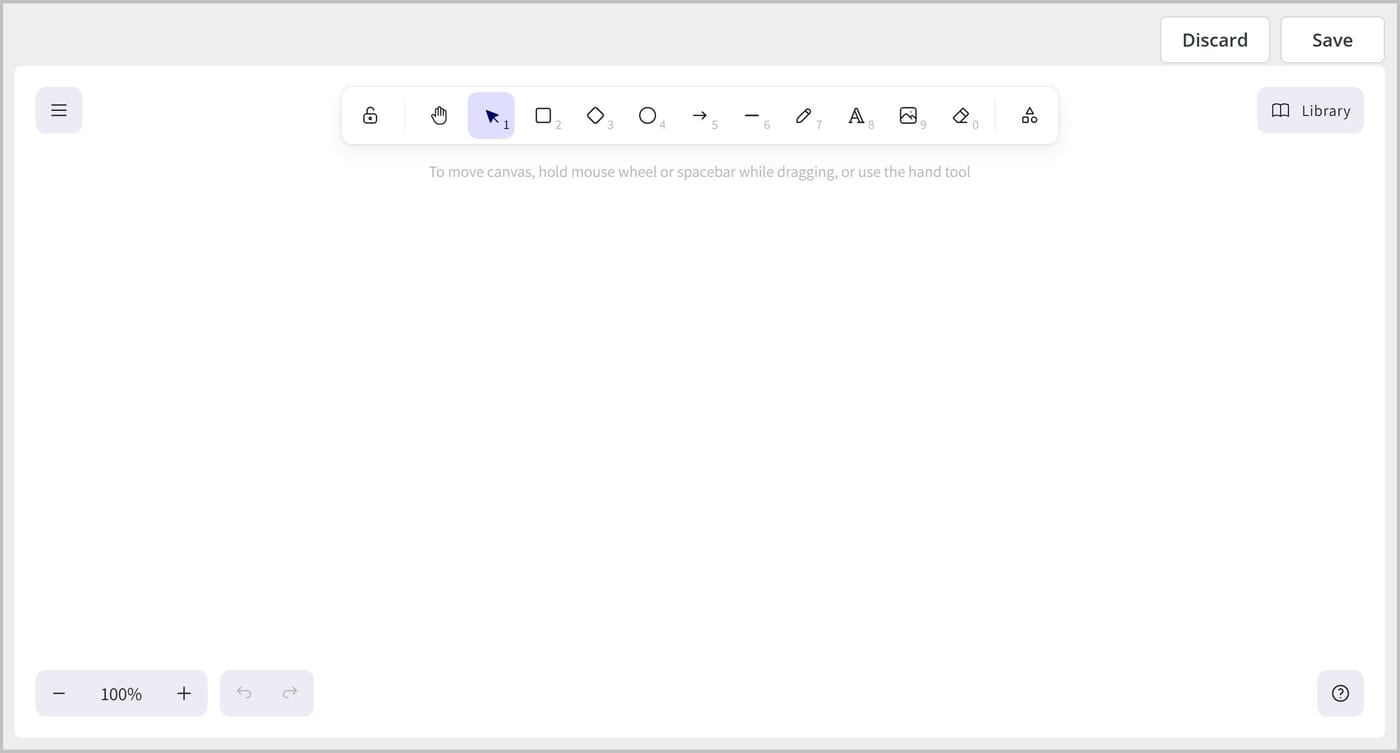This screenshot has height=753, width=1400.
Task: Select the Rectangle tool
Action: [x=543, y=116]
